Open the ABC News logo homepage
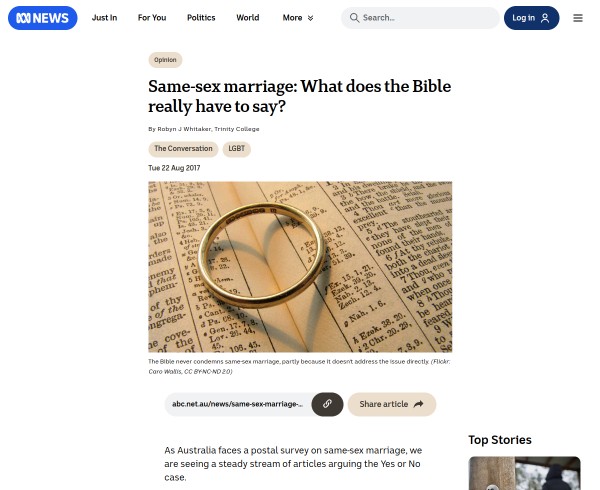600x490 pixels. [42, 18]
